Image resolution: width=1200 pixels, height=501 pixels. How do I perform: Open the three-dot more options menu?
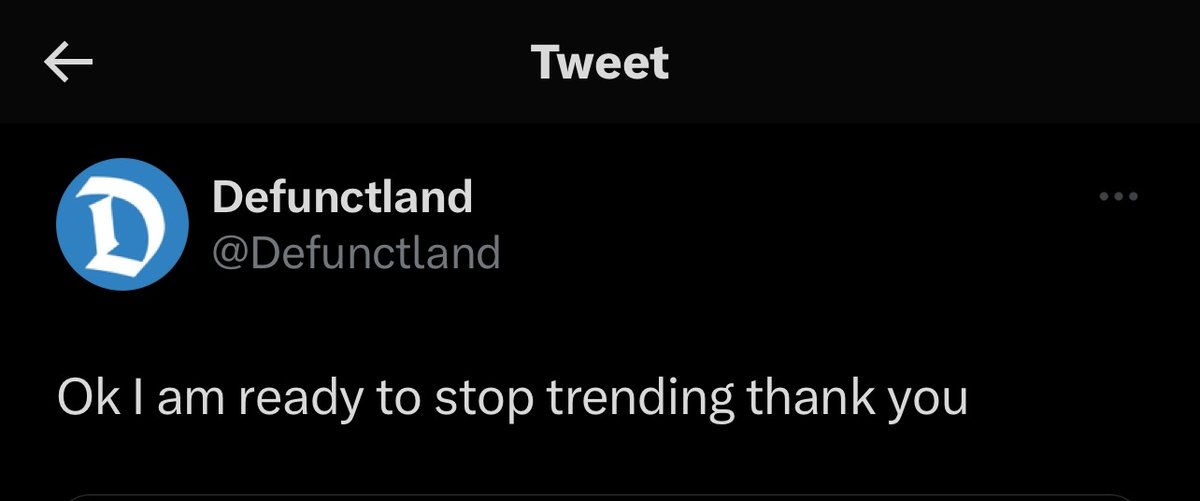1118,197
